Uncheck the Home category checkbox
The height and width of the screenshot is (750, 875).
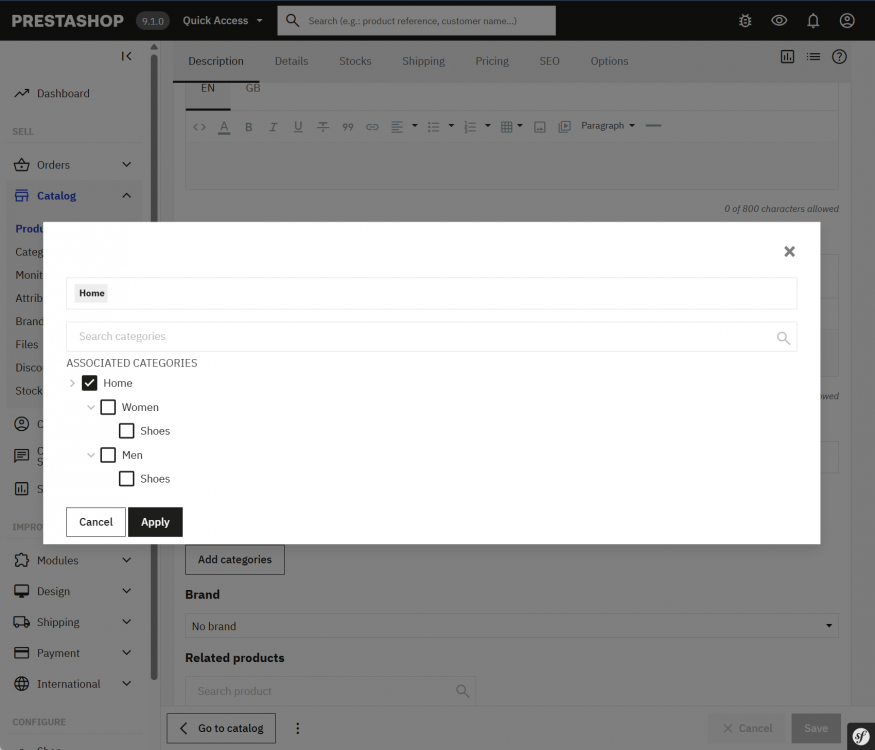89,383
